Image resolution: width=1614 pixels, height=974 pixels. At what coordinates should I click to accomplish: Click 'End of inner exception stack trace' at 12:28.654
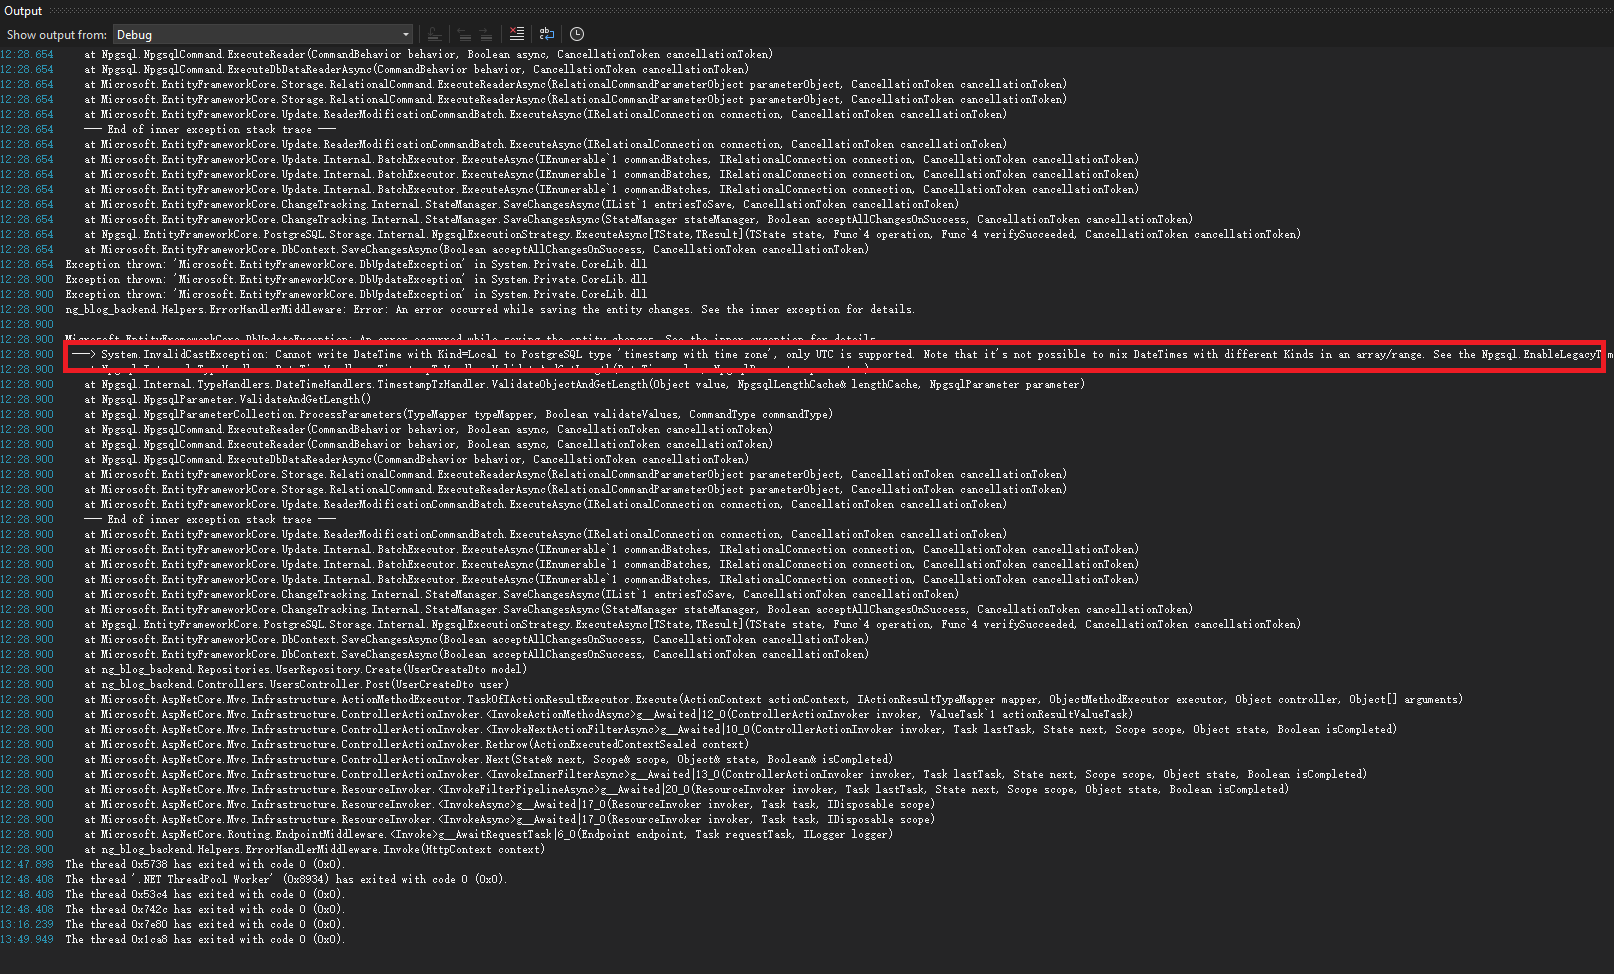[210, 130]
